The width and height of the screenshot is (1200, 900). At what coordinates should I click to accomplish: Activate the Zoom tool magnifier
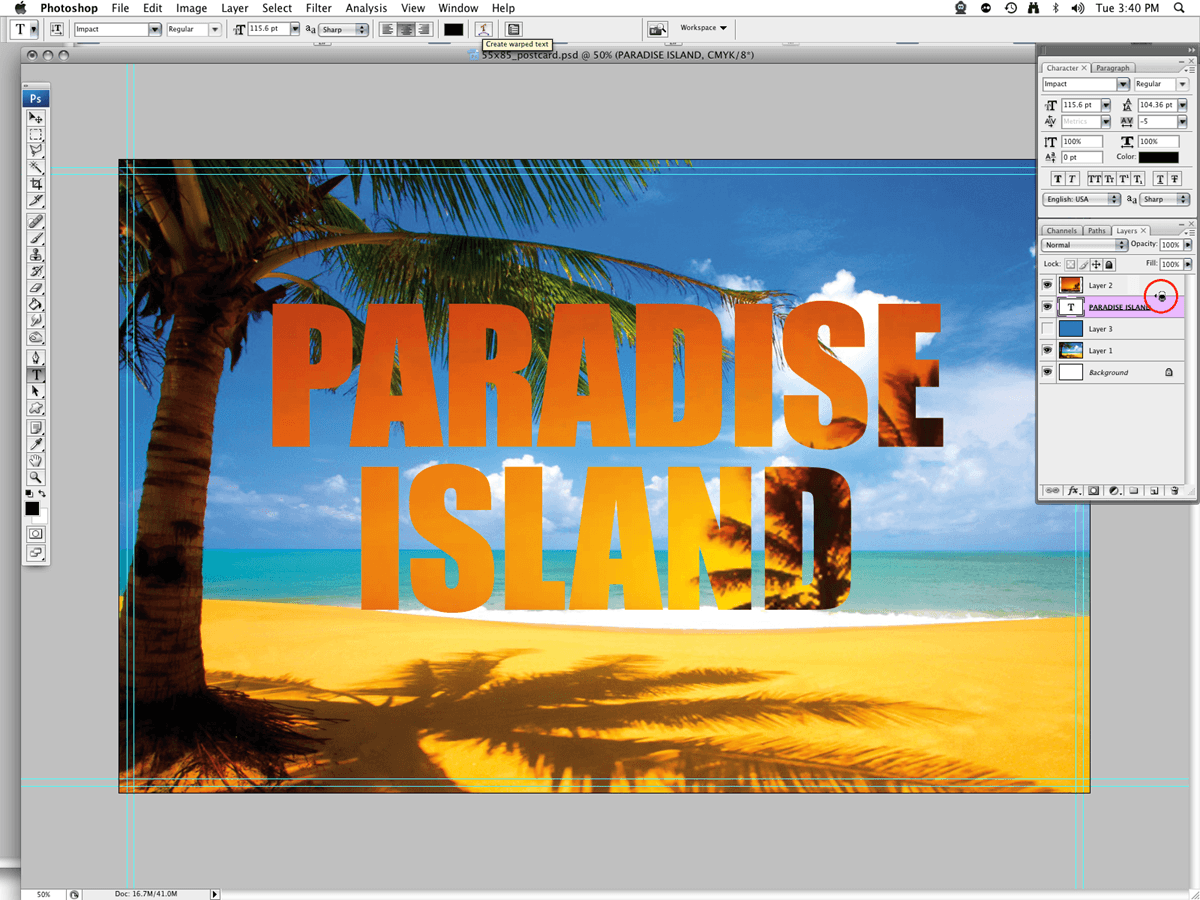tap(36, 477)
